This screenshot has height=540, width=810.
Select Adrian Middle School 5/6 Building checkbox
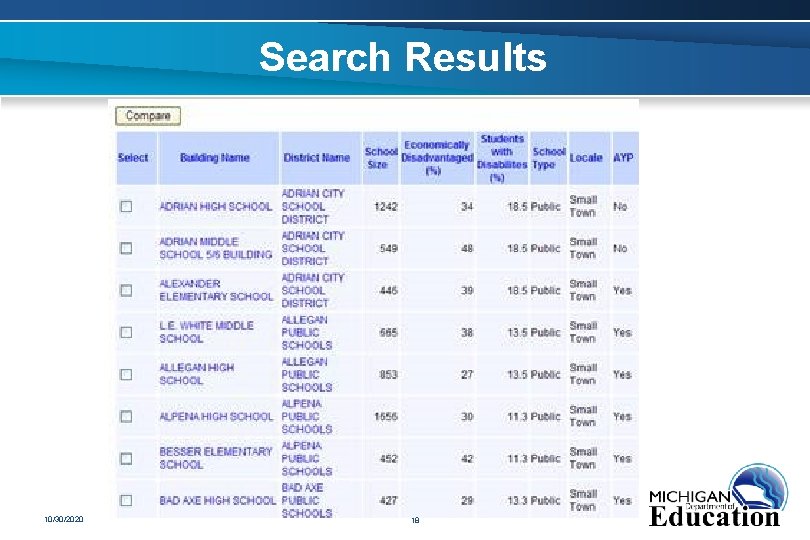[x=126, y=248]
